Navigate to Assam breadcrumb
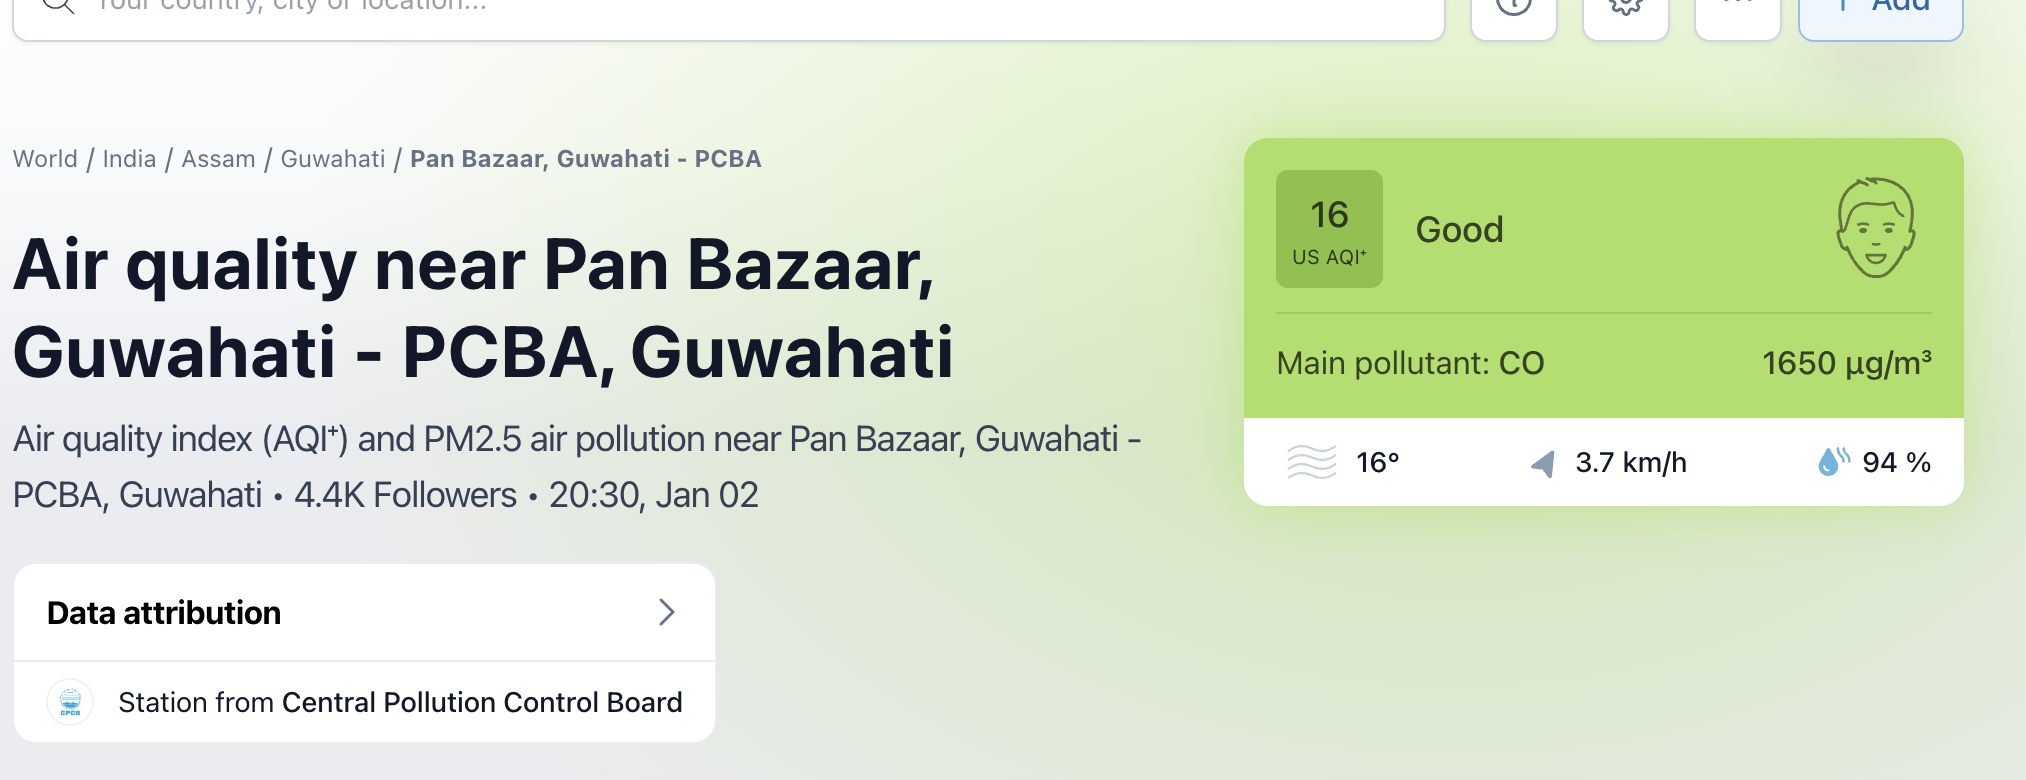This screenshot has height=780, width=2026. (218, 159)
